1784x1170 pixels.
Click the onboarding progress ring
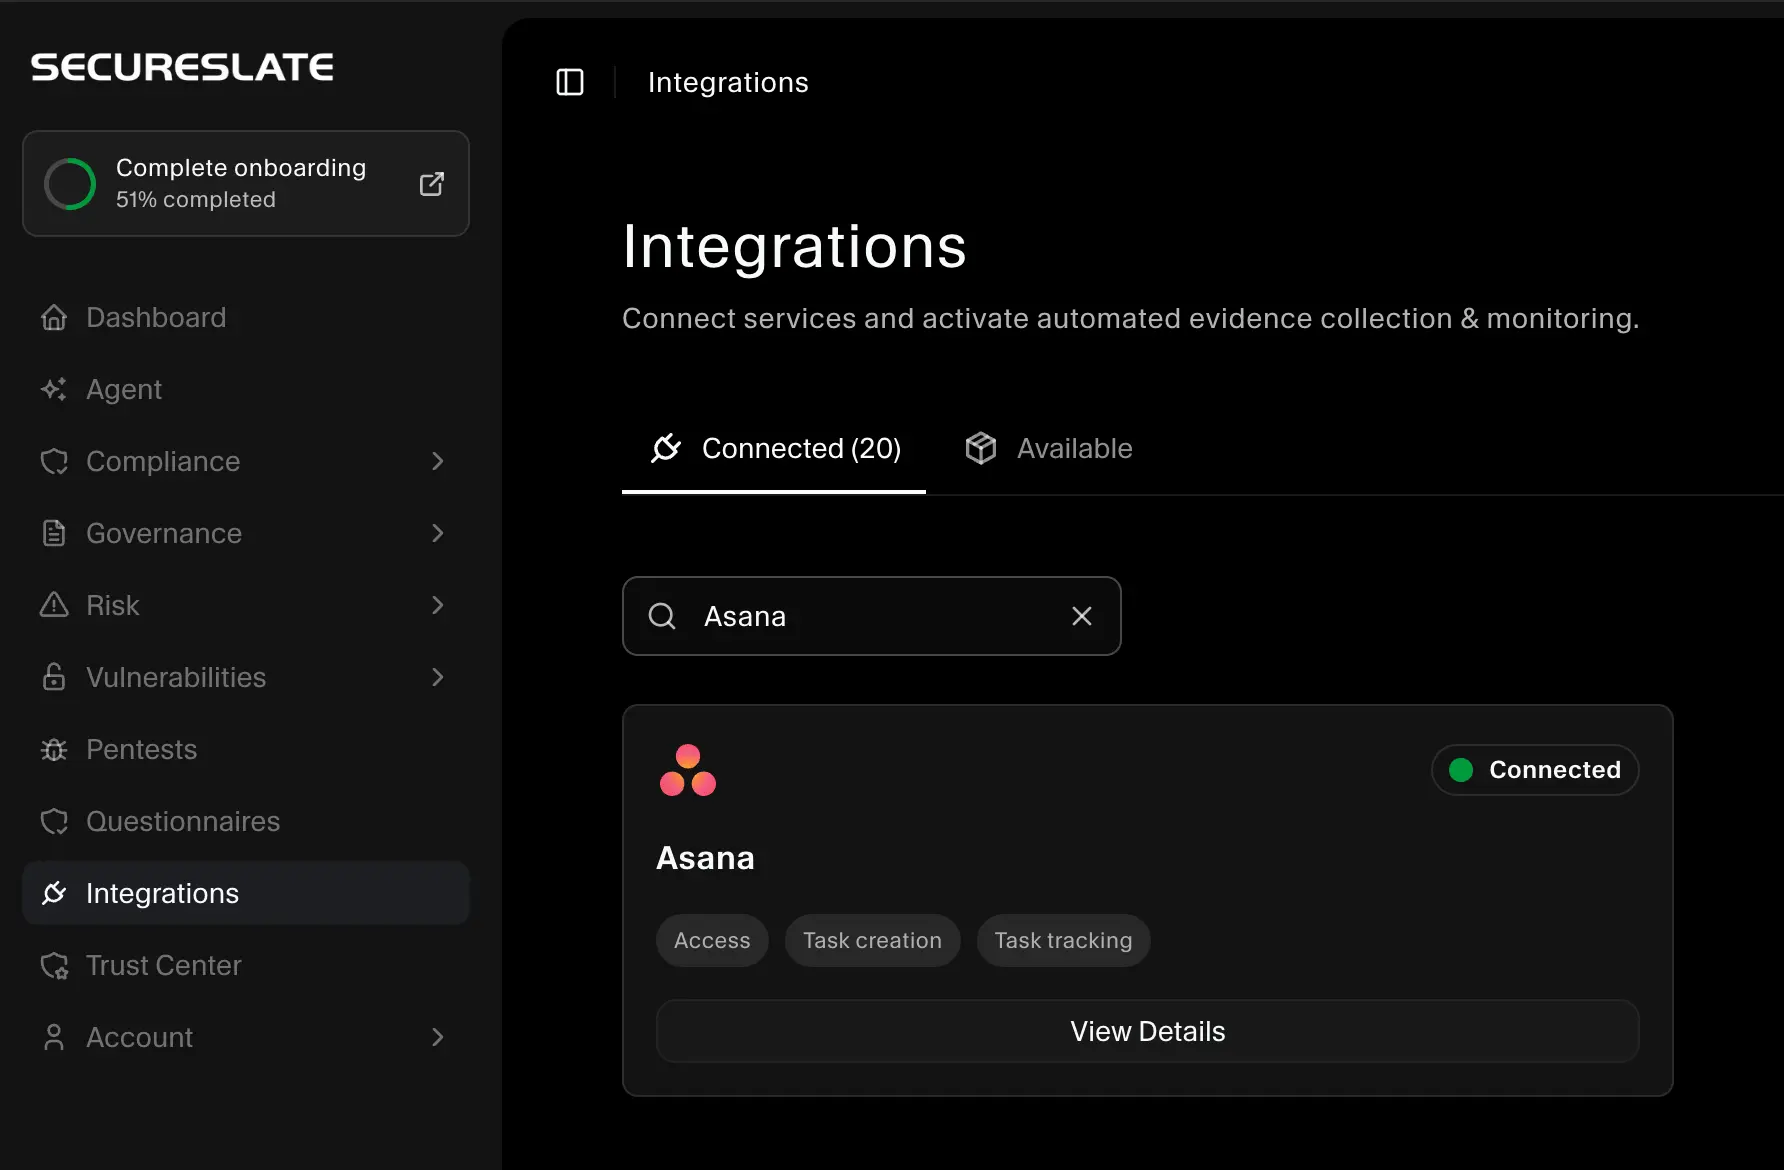[x=70, y=184]
